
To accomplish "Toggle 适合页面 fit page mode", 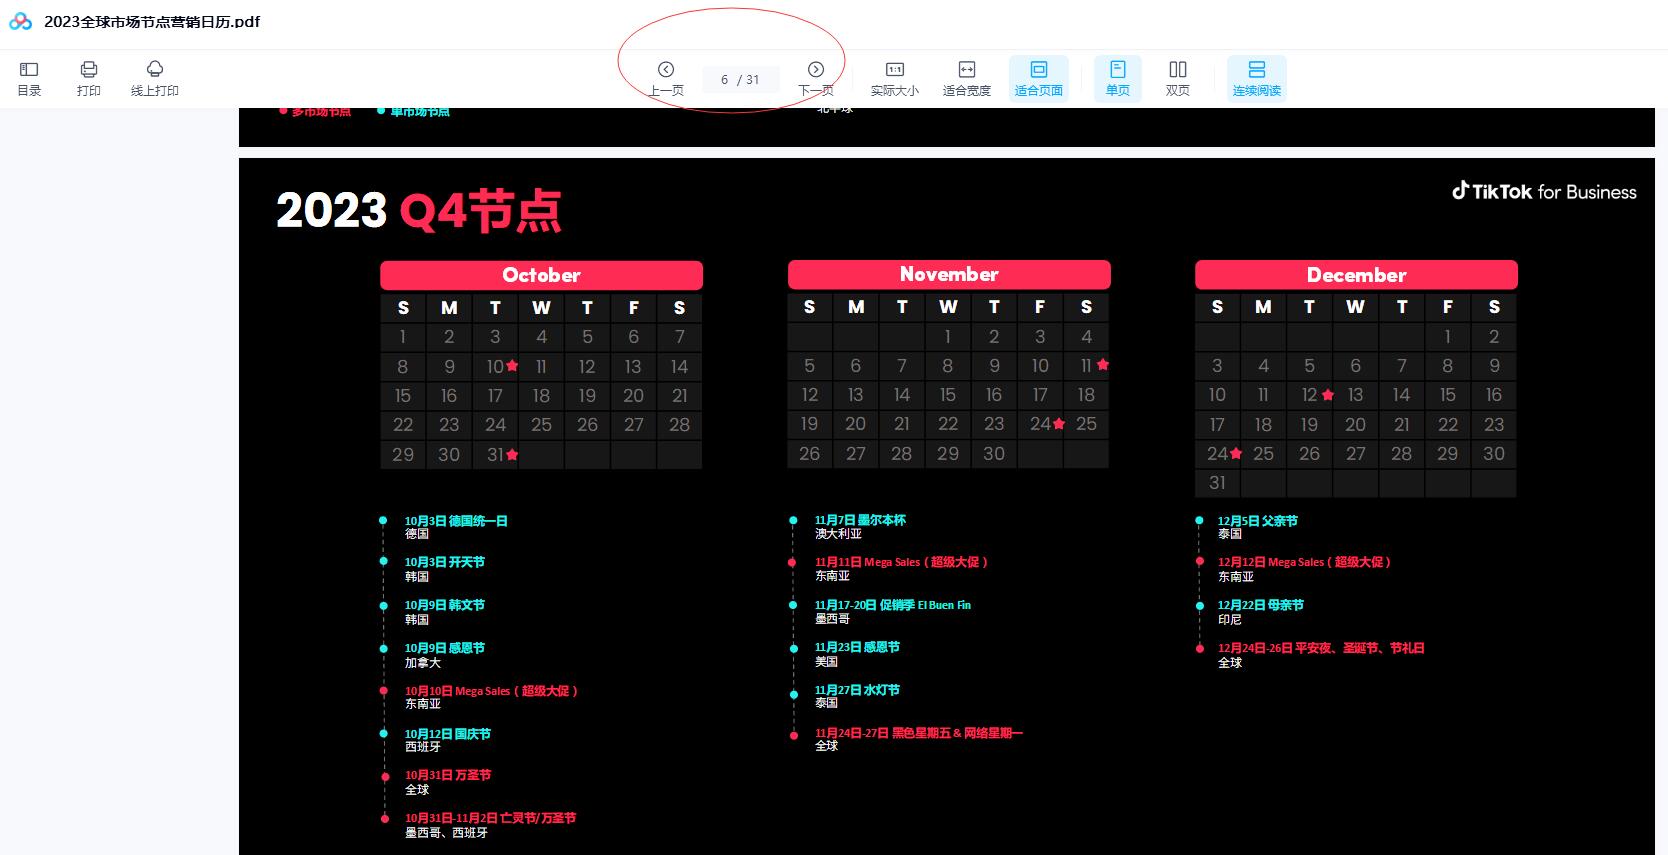I will (1038, 78).
